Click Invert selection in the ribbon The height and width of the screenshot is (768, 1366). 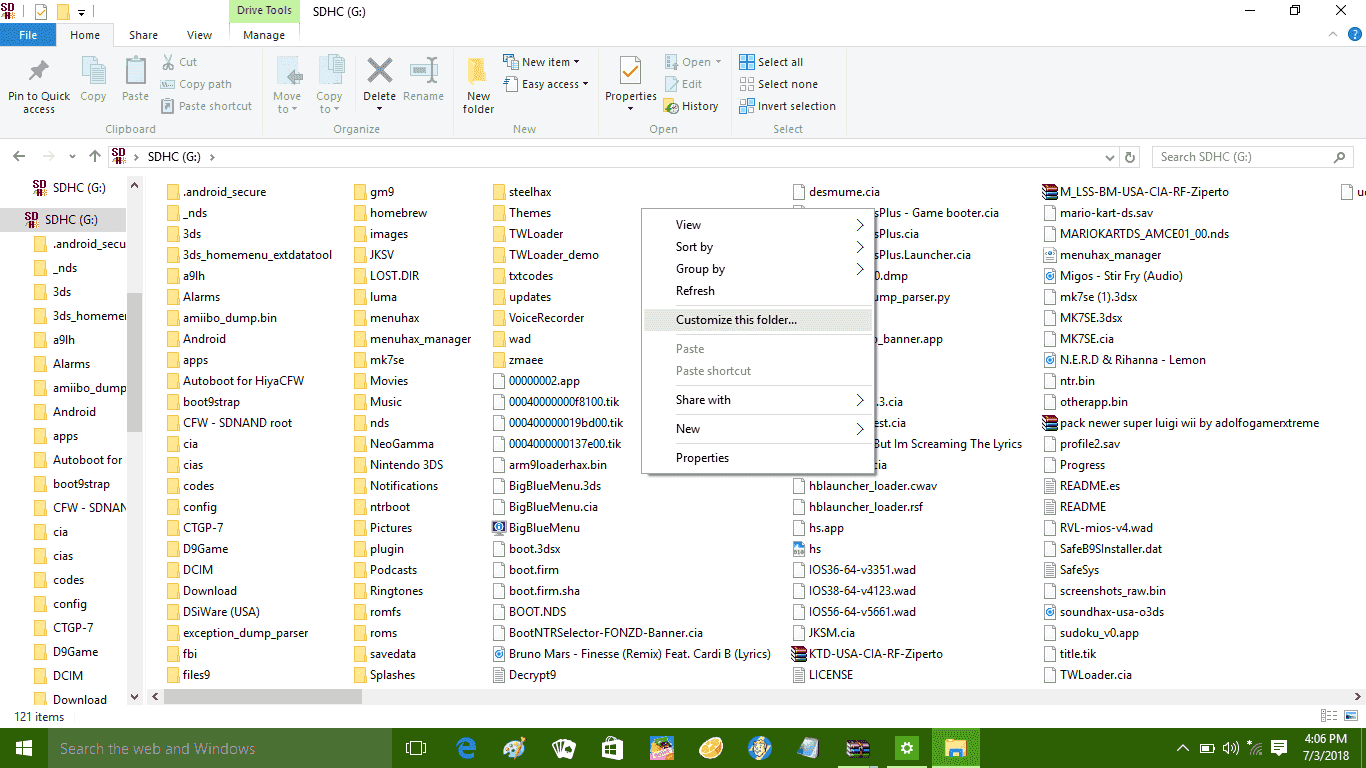[x=788, y=106]
